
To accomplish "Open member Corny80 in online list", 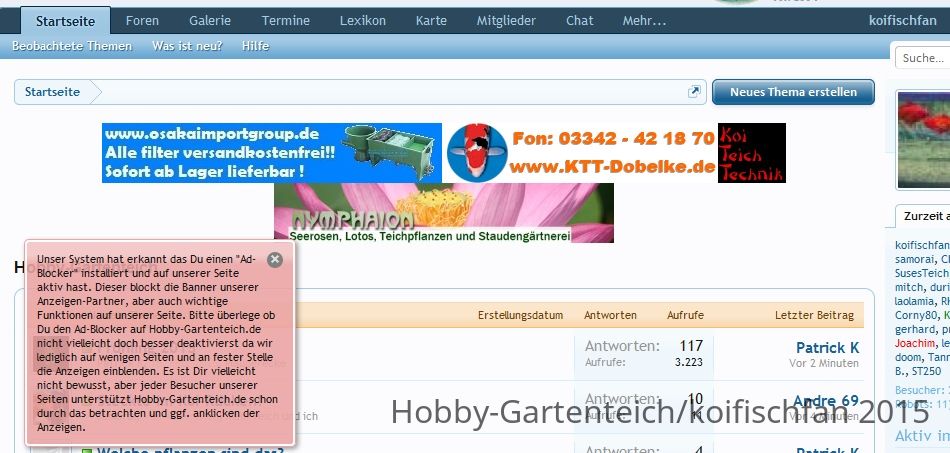I will 915,316.
